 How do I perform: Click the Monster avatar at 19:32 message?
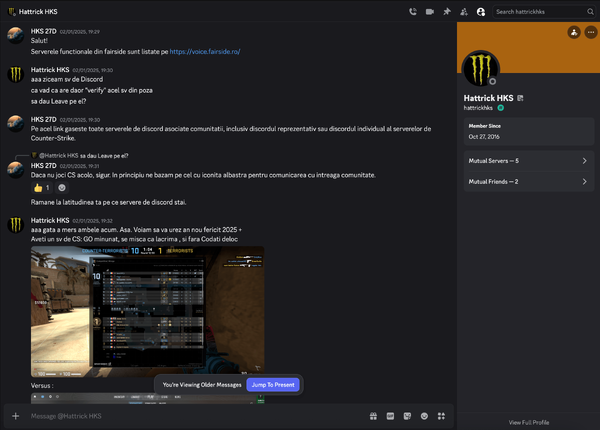pyautogui.click(x=16, y=225)
